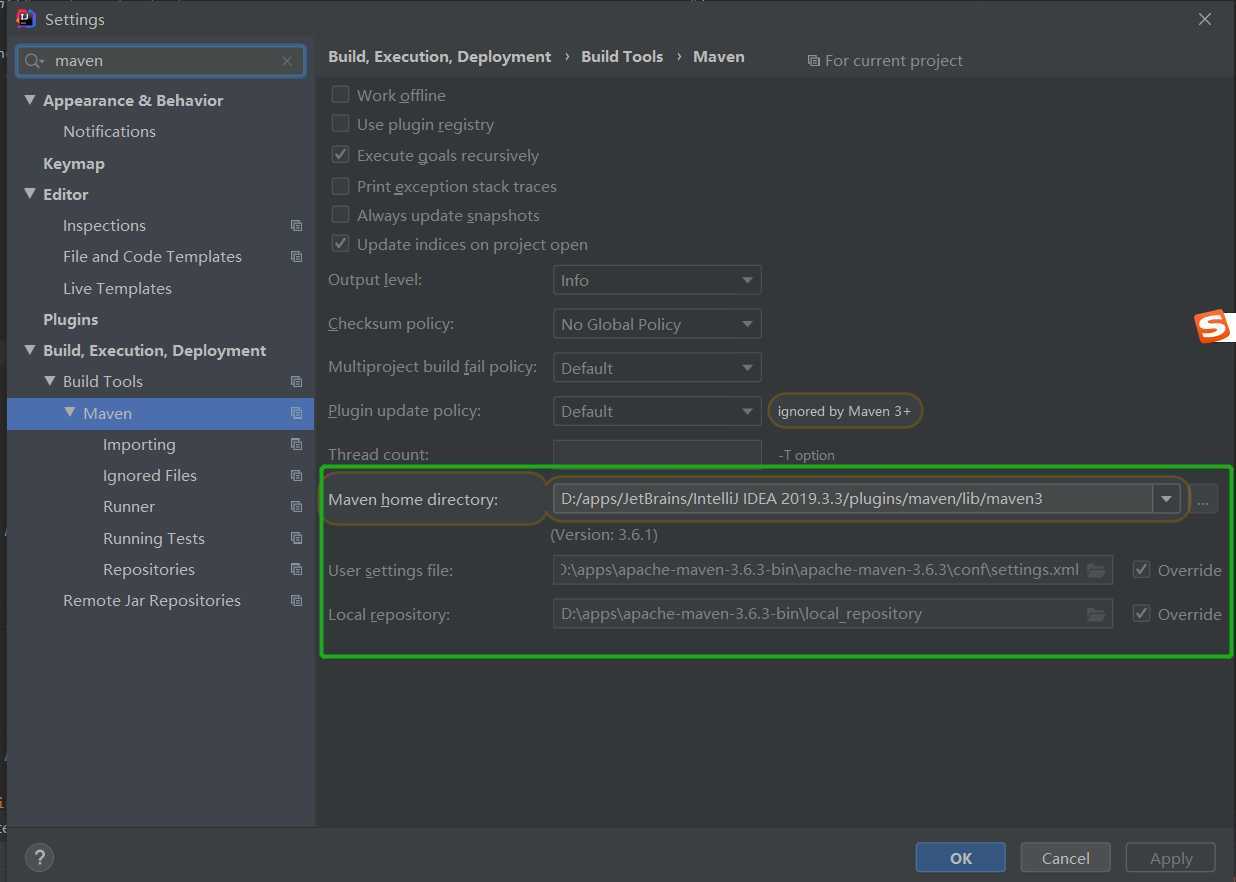Collapse the Maven tree node

(70, 413)
